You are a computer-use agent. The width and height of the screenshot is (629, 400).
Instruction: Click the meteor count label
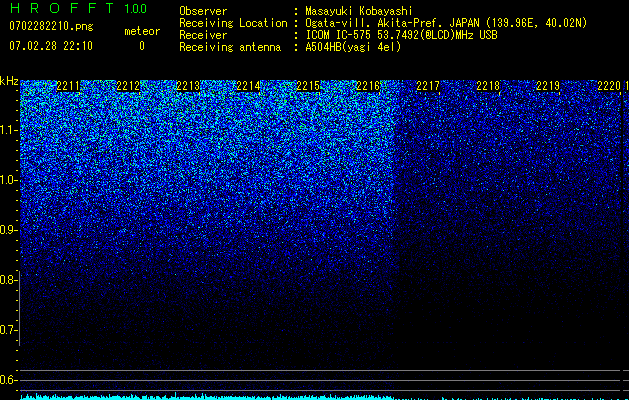(142, 31)
